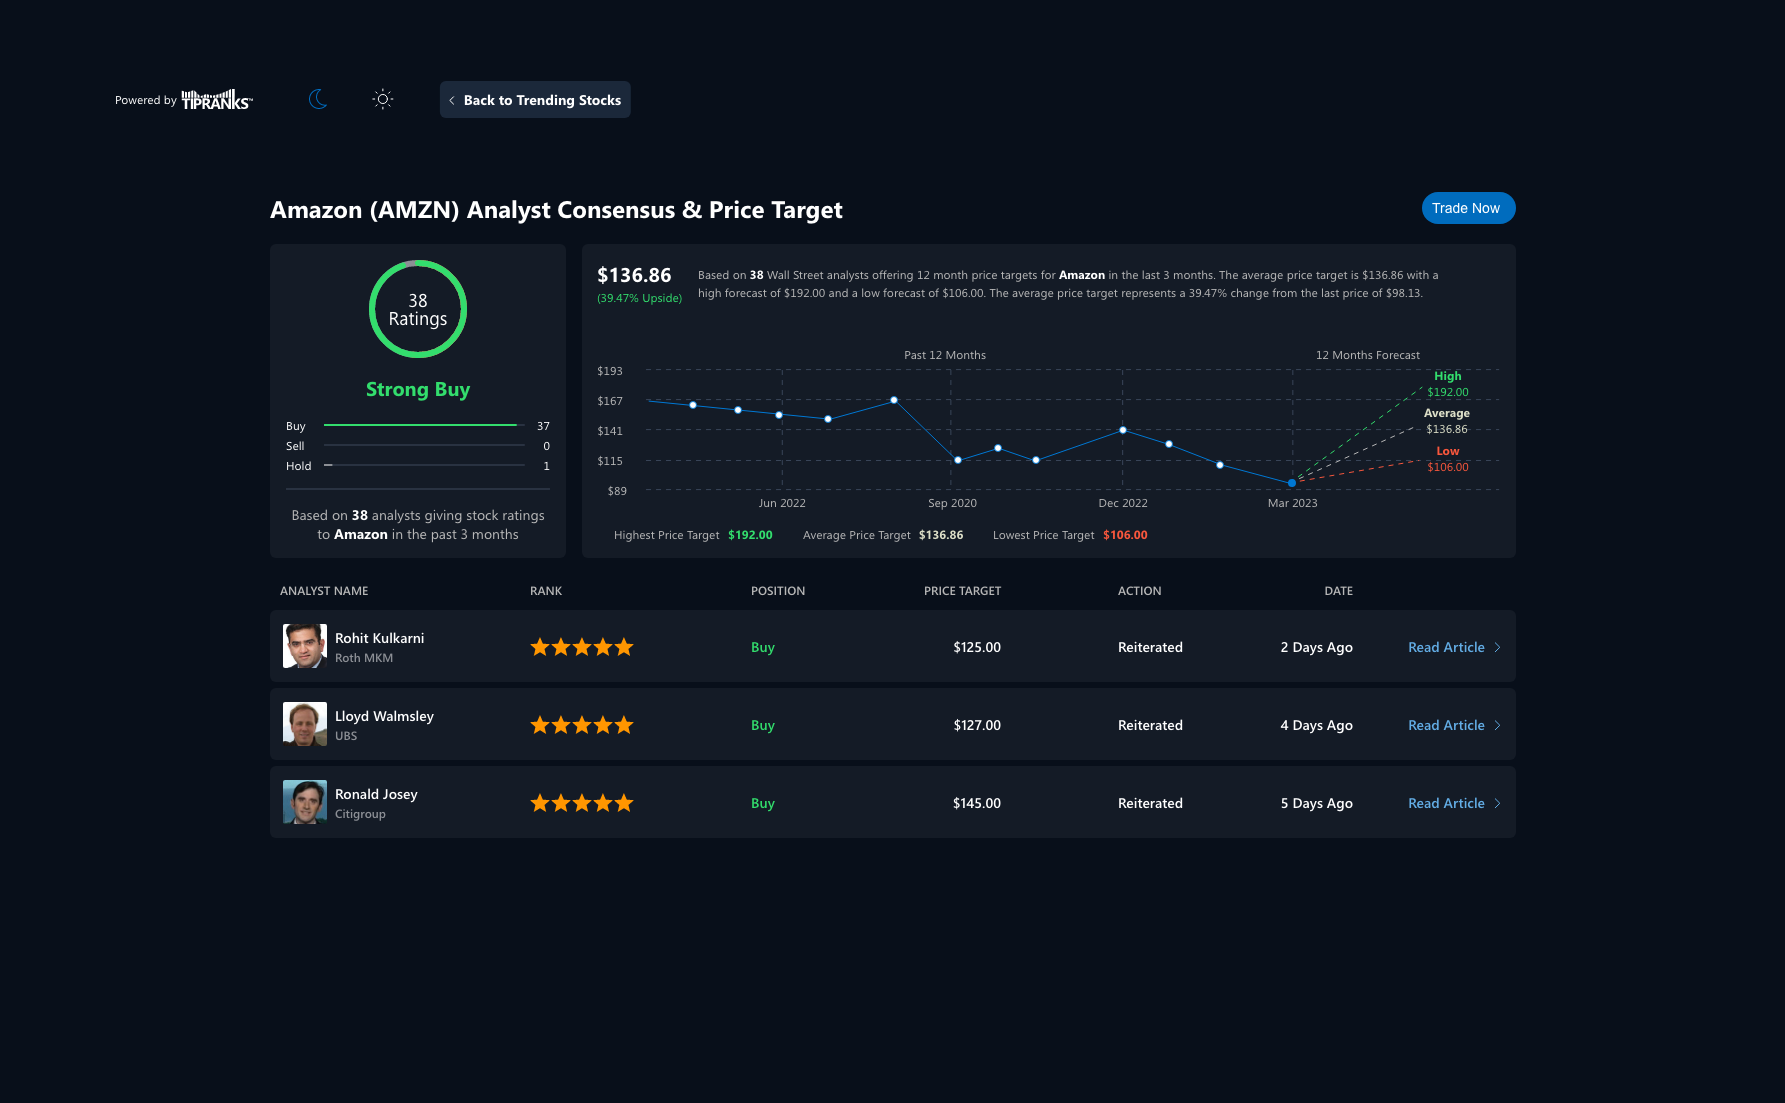
Task: Click the Ronald Josey analyst name
Action: tap(377, 794)
